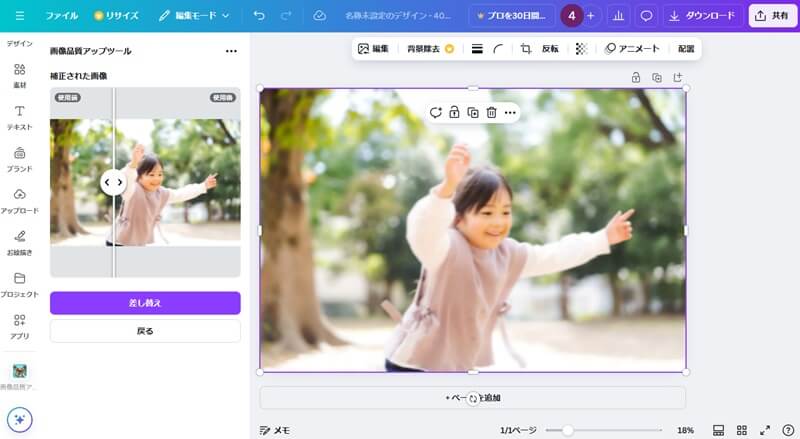Click the ダウンロード button
800x439 pixels.
702,16
